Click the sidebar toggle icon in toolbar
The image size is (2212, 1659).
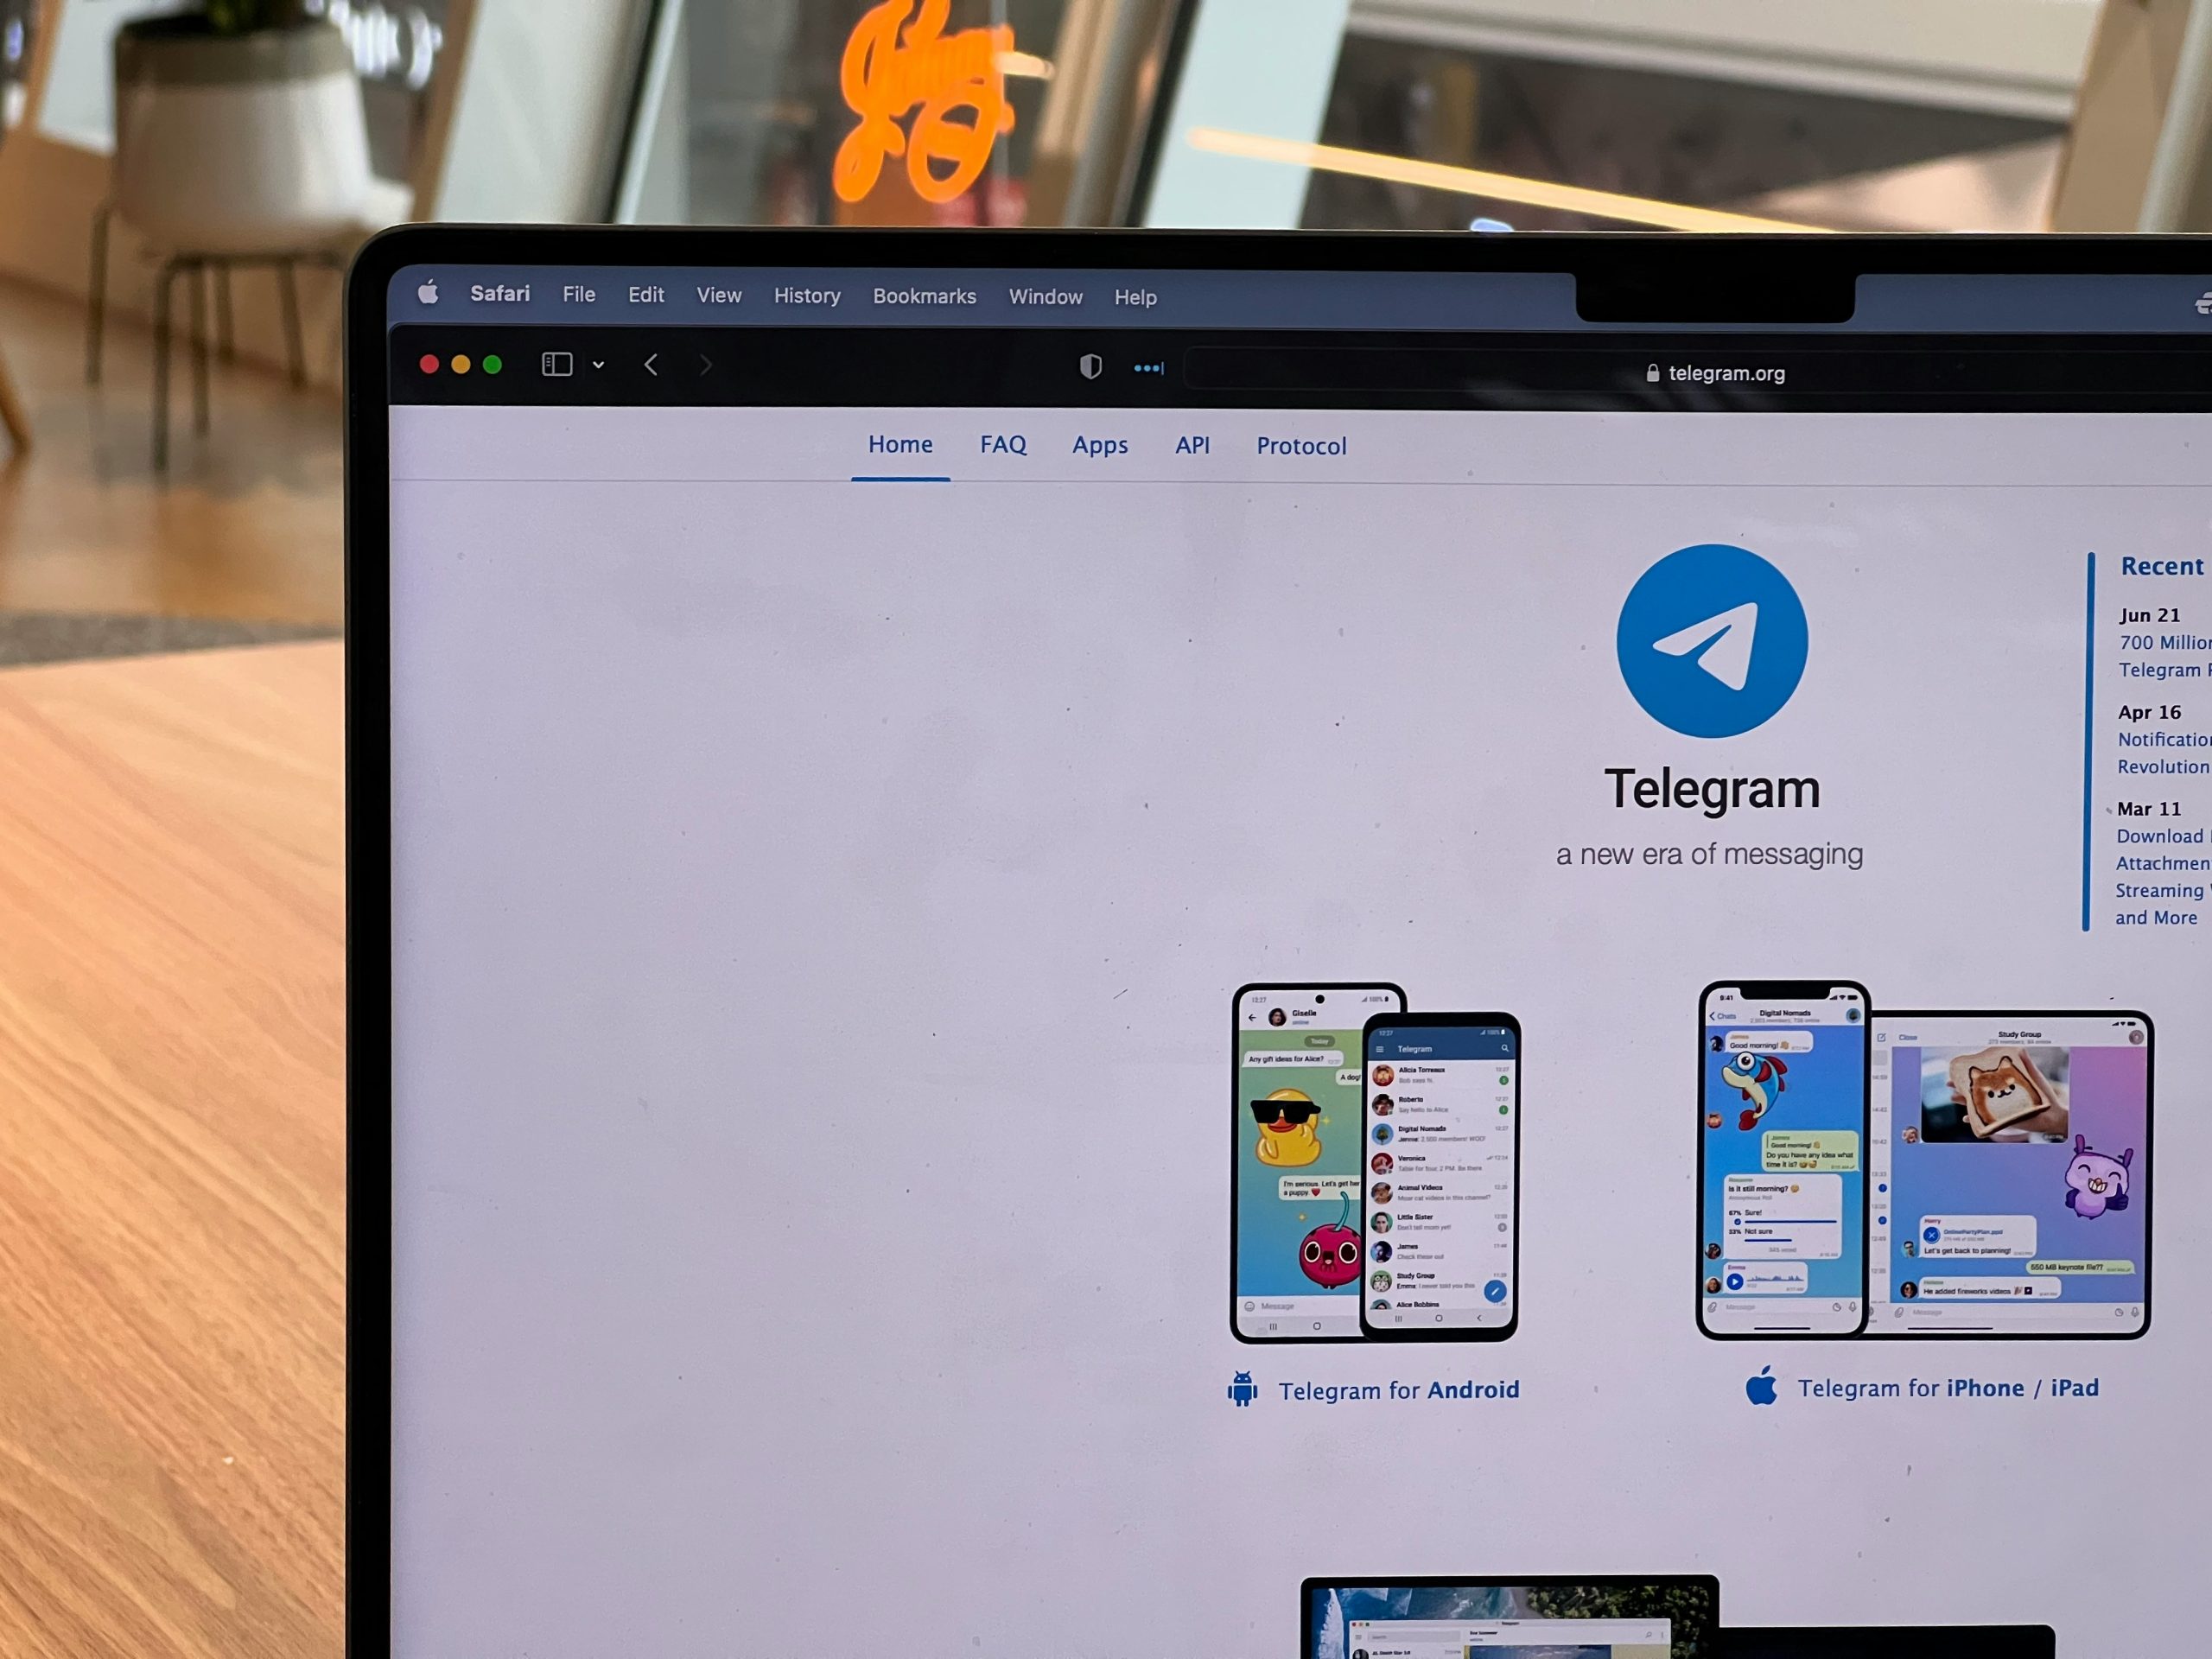click(557, 365)
